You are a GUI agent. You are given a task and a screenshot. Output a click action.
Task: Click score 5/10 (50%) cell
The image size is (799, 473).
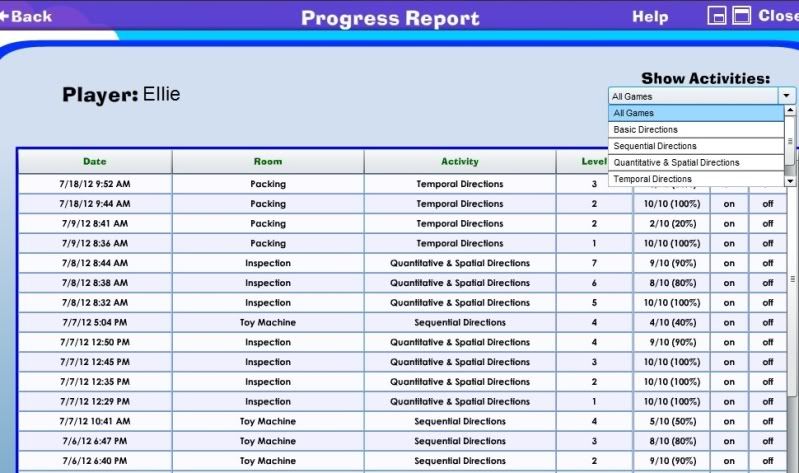[672, 422]
